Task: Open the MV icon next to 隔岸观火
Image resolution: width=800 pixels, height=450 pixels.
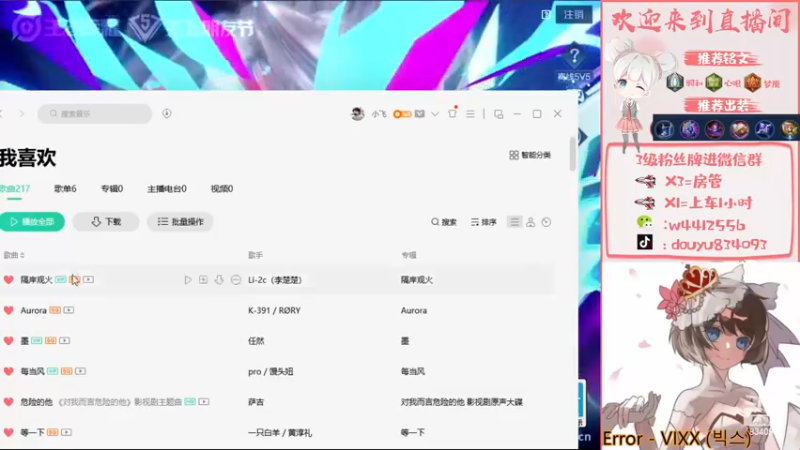Action: 88,280
